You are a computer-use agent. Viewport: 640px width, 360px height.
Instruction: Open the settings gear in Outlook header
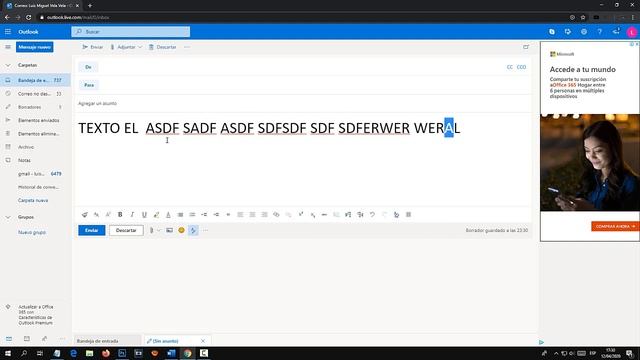584,31
